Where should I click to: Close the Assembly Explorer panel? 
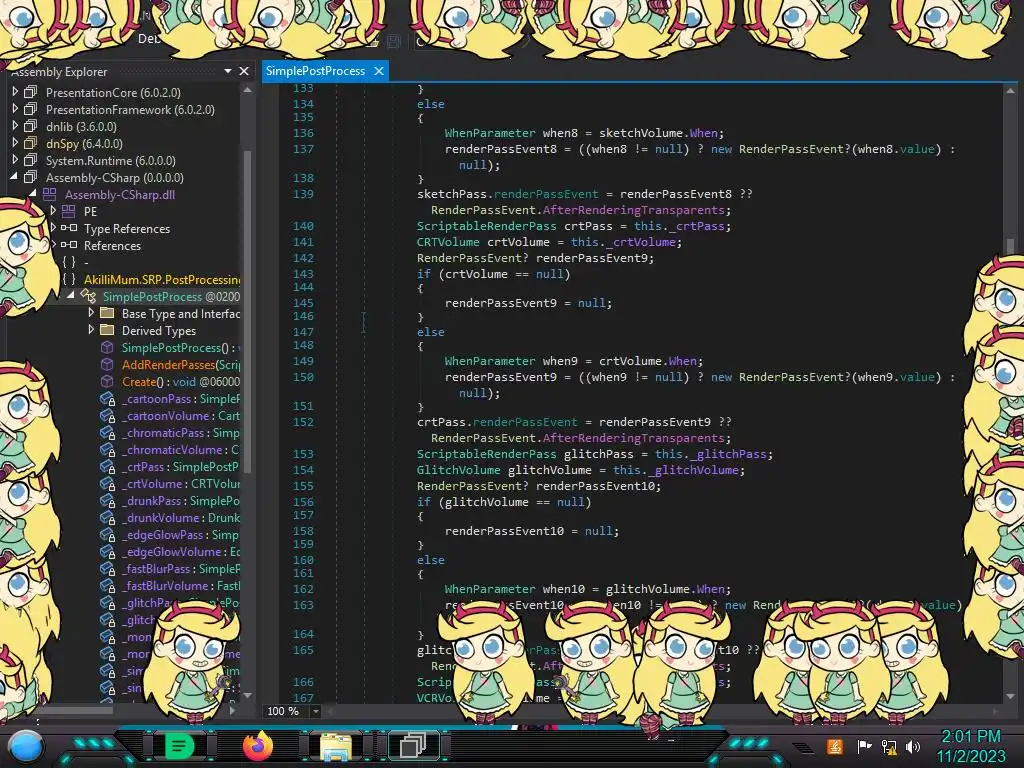click(x=244, y=71)
